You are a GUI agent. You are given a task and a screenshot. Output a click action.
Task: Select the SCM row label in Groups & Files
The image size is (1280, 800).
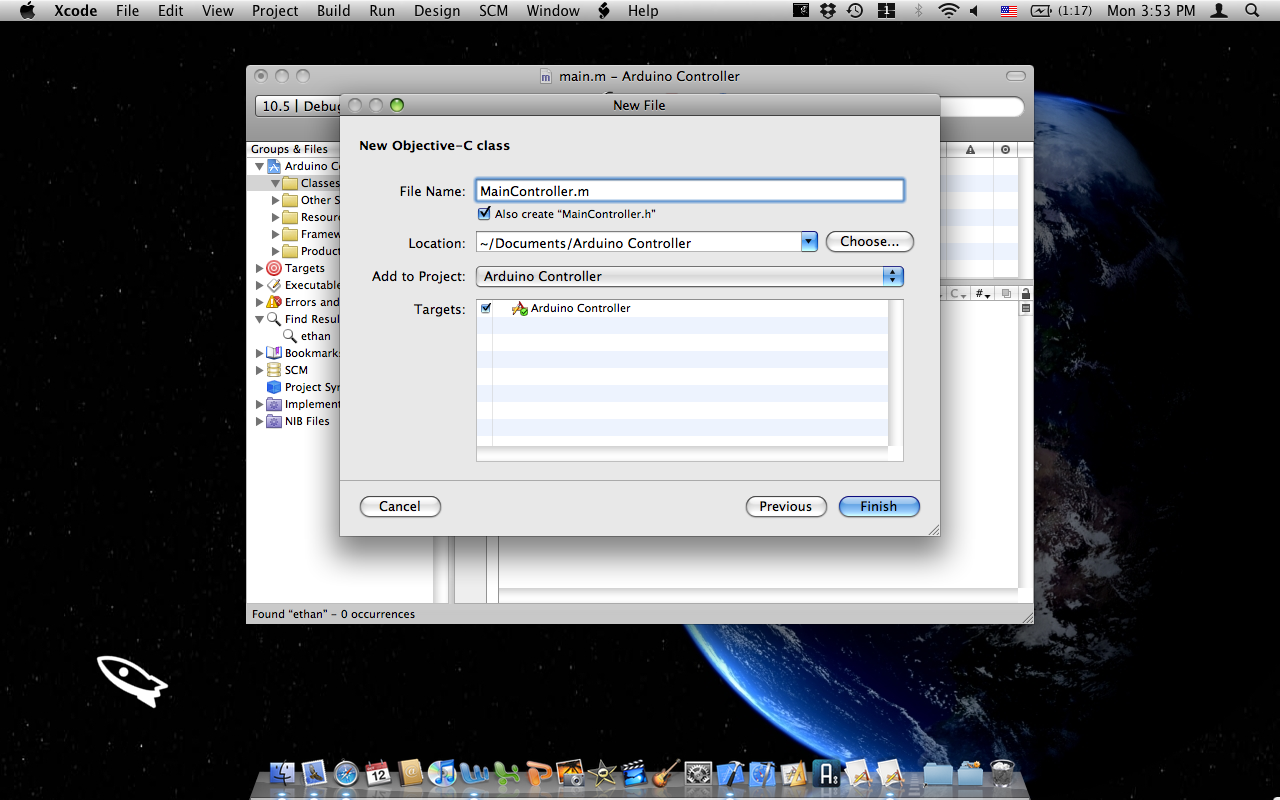point(296,370)
